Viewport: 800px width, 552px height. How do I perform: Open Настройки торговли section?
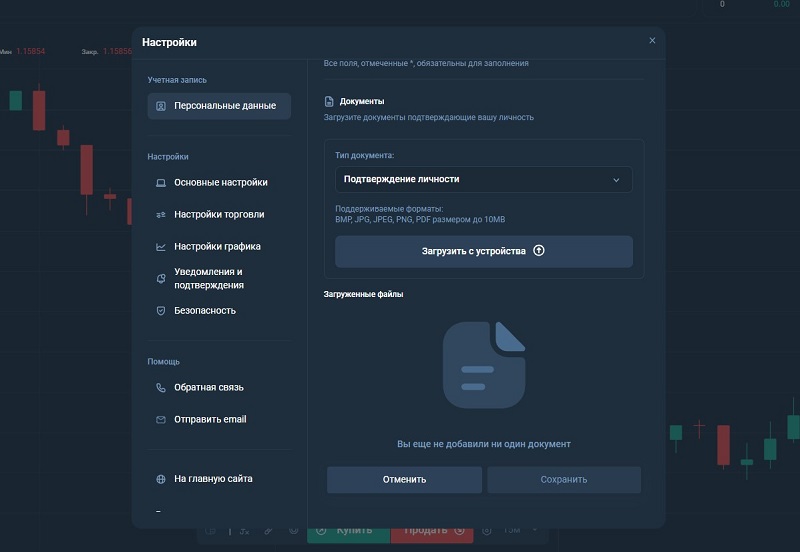click(x=219, y=215)
